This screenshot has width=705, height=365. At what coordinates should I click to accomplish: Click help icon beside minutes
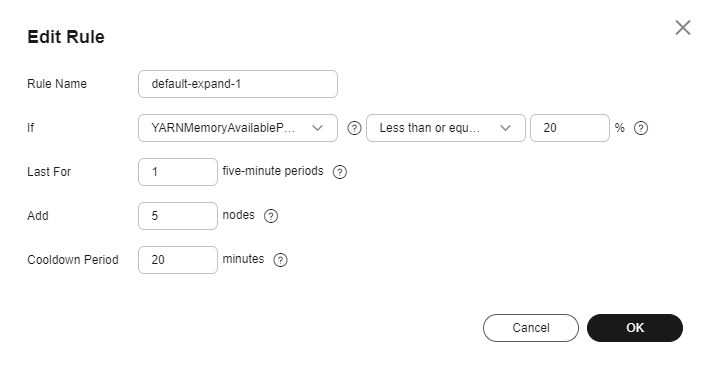[x=281, y=260]
